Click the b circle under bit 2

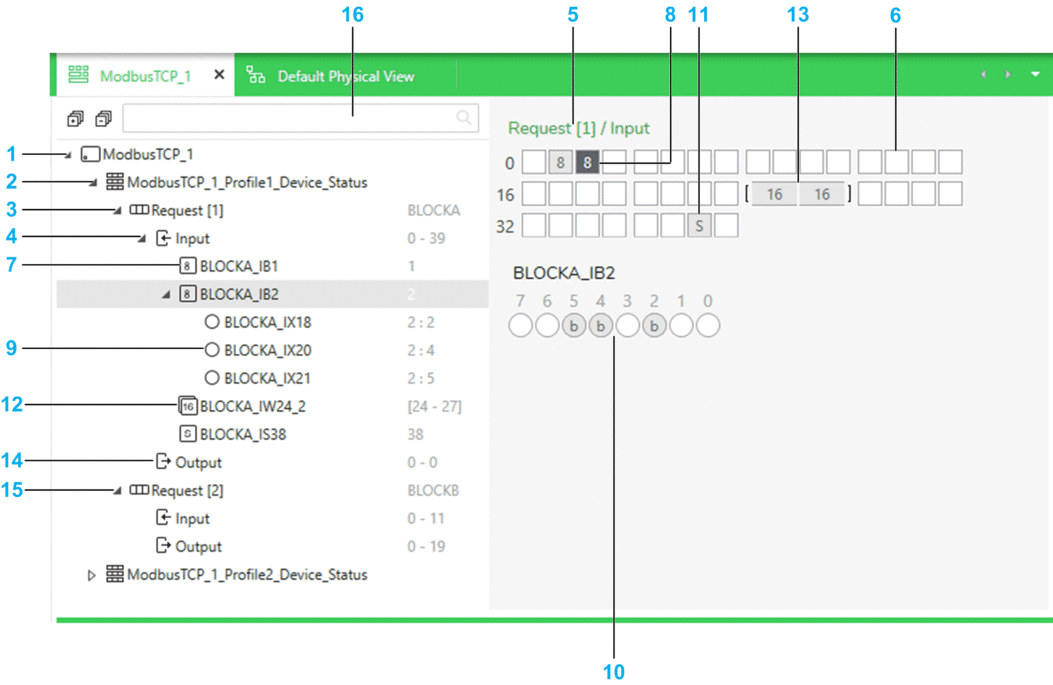point(654,326)
